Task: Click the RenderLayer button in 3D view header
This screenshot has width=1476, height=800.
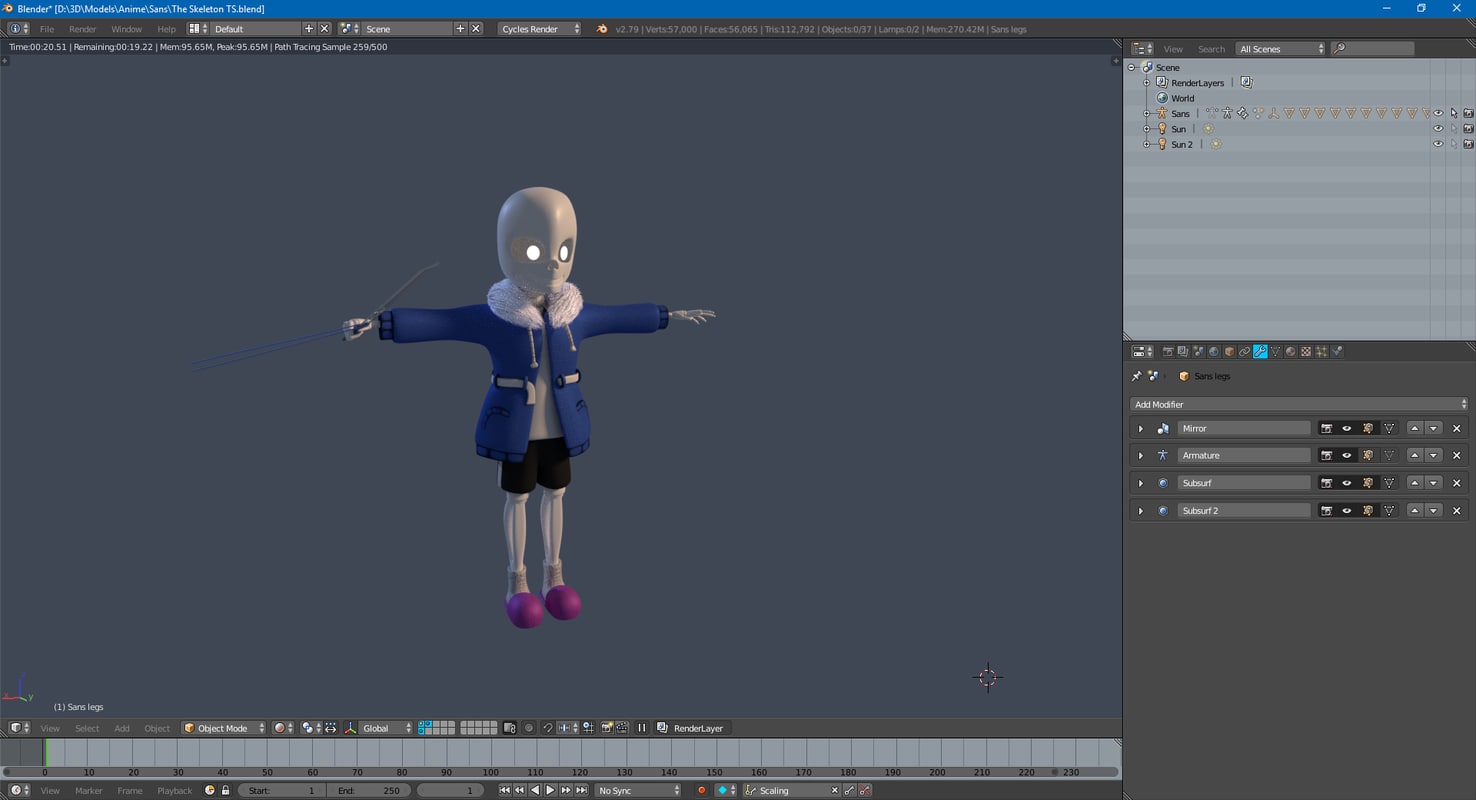Action: (x=692, y=727)
